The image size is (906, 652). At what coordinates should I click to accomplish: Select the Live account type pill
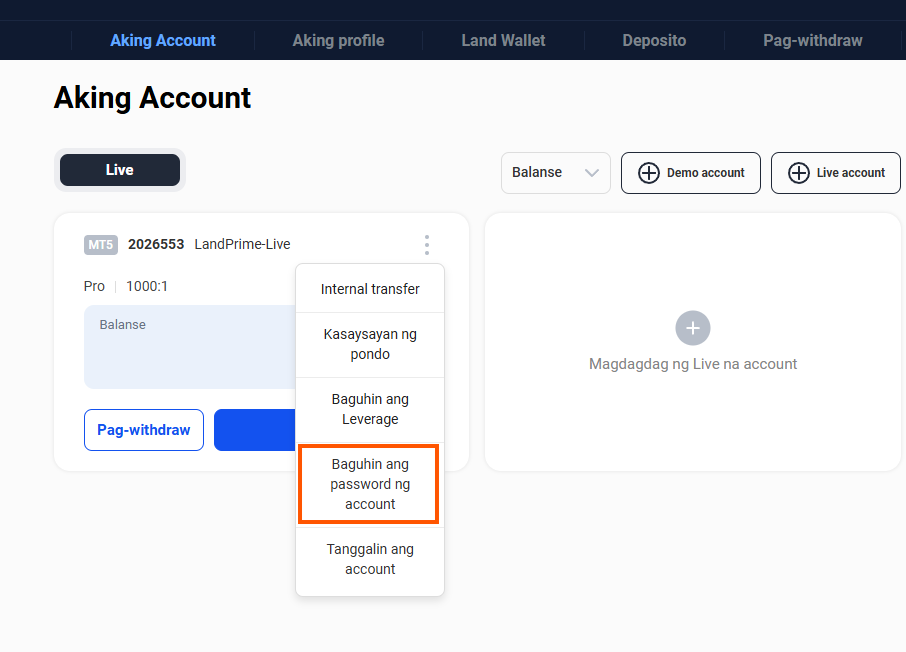pyautogui.click(x=120, y=170)
